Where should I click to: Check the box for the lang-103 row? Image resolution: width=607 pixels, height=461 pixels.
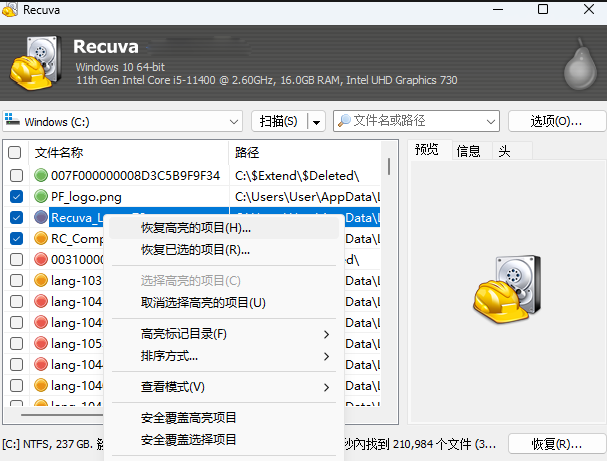click(x=16, y=280)
